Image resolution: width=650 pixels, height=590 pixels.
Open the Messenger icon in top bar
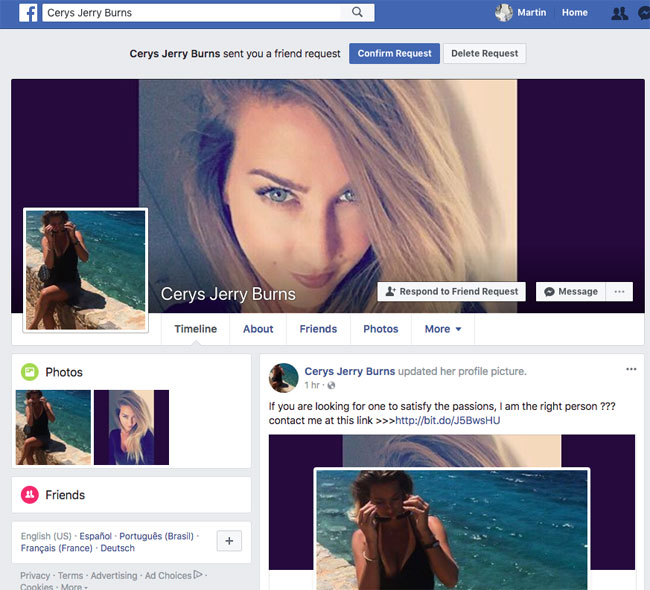click(x=644, y=13)
